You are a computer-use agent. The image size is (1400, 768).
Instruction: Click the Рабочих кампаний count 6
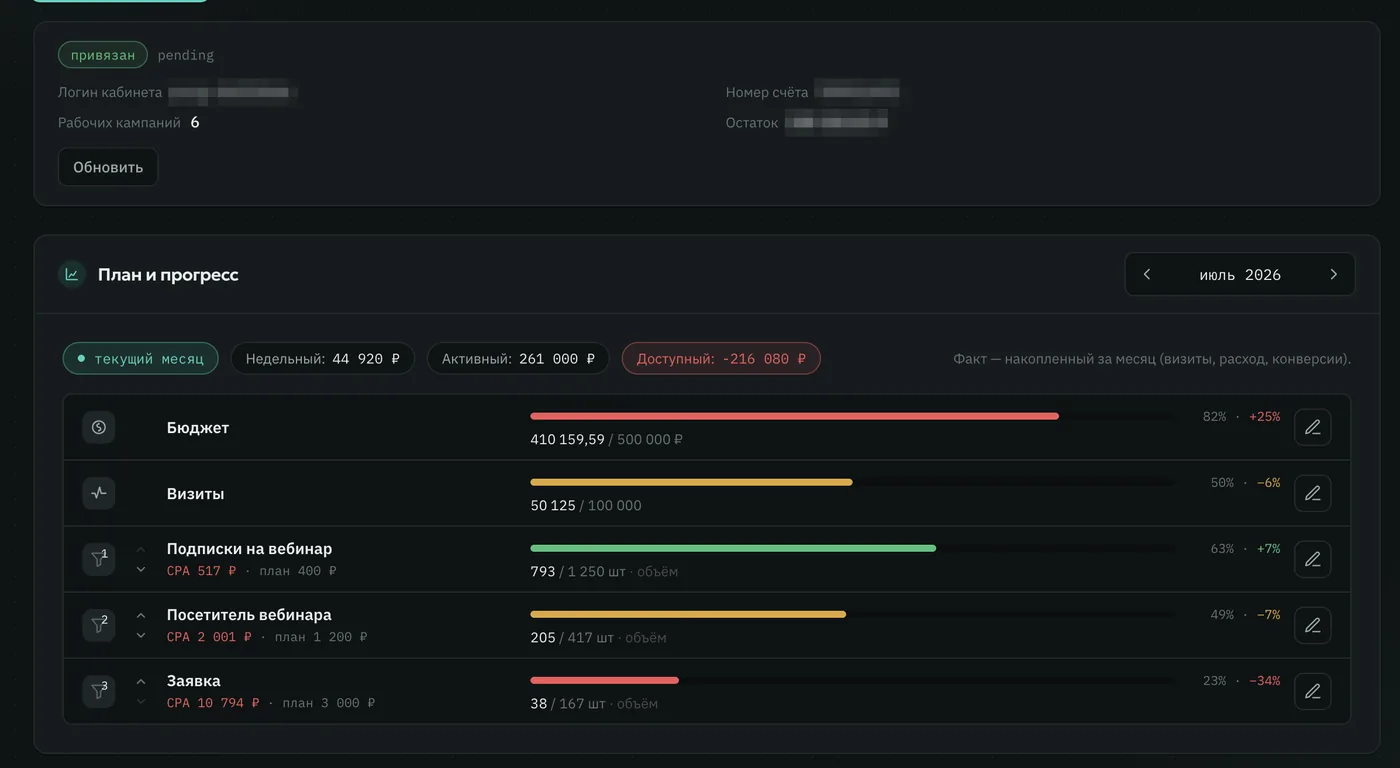[195, 122]
